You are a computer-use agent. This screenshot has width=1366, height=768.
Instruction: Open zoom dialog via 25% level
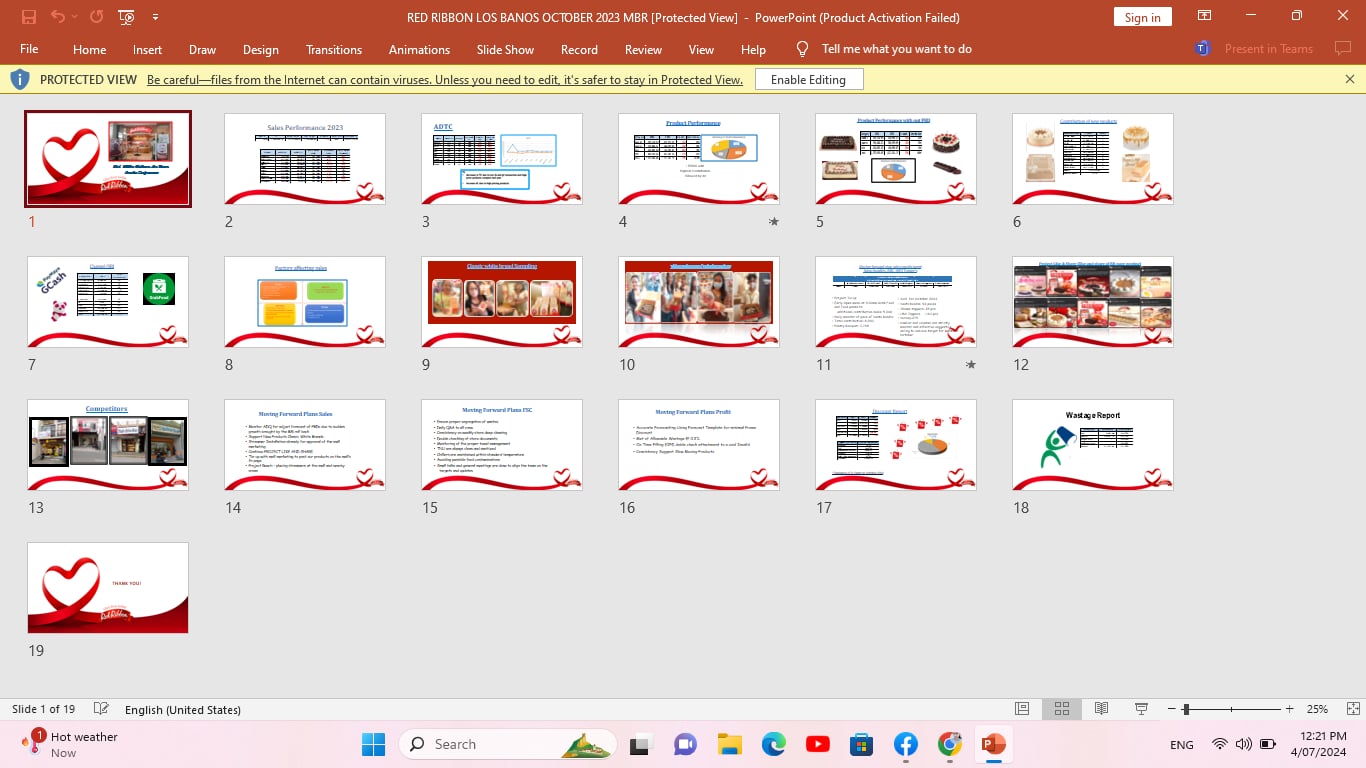(1317, 709)
